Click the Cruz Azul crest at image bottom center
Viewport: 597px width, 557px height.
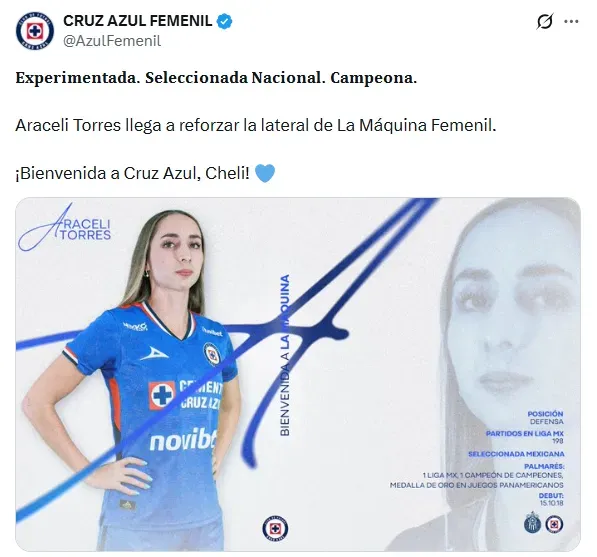[275, 528]
